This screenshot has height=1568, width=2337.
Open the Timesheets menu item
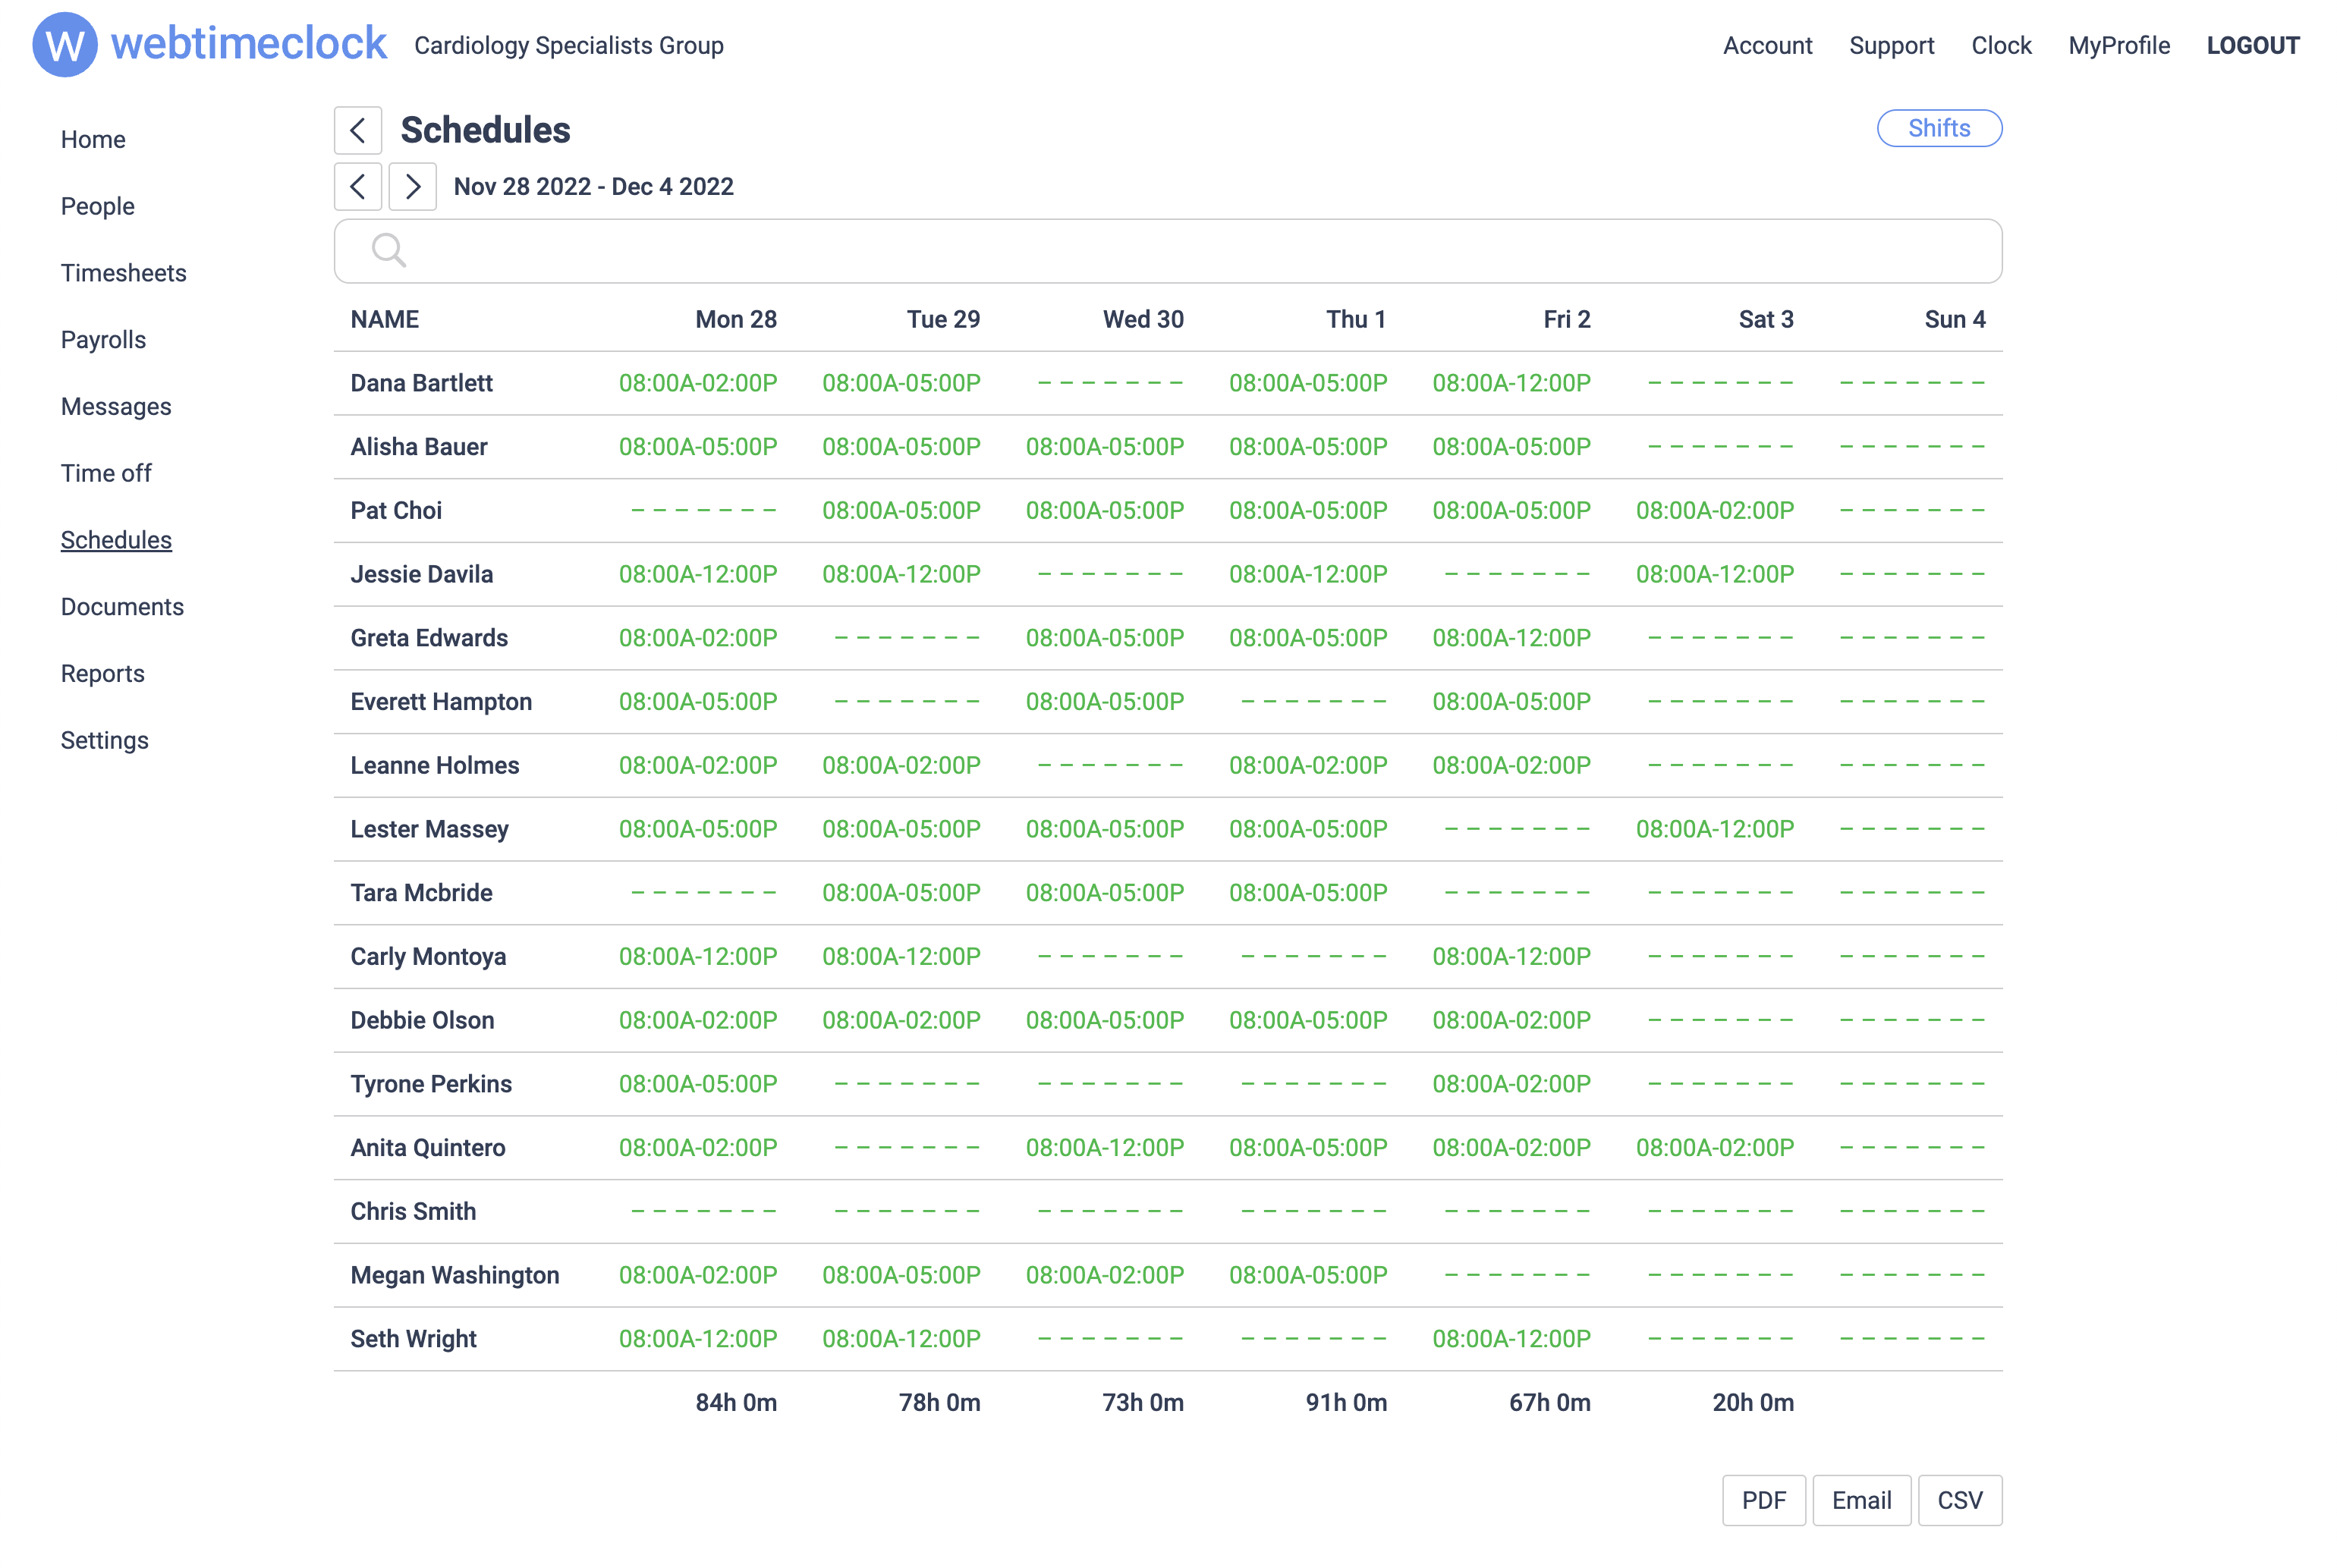click(x=123, y=272)
